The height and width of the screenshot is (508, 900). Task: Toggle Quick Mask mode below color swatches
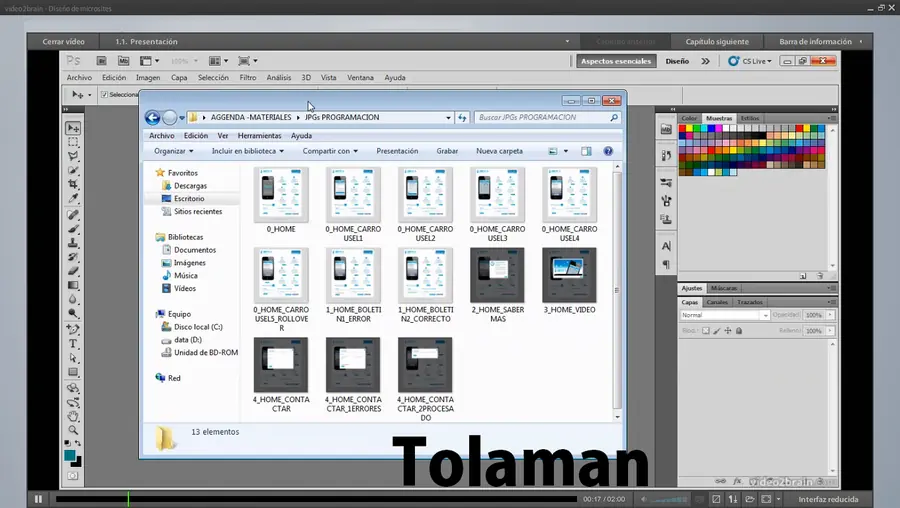point(73,476)
